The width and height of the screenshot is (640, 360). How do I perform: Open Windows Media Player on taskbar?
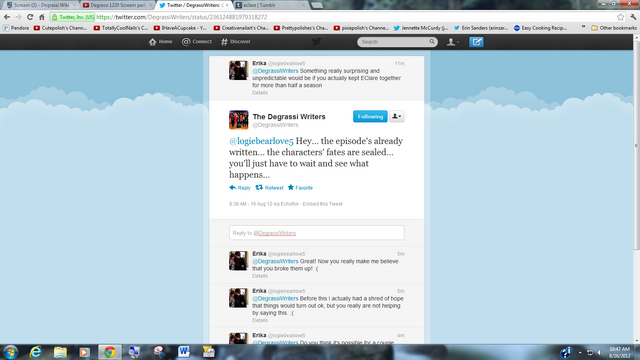coord(84,352)
